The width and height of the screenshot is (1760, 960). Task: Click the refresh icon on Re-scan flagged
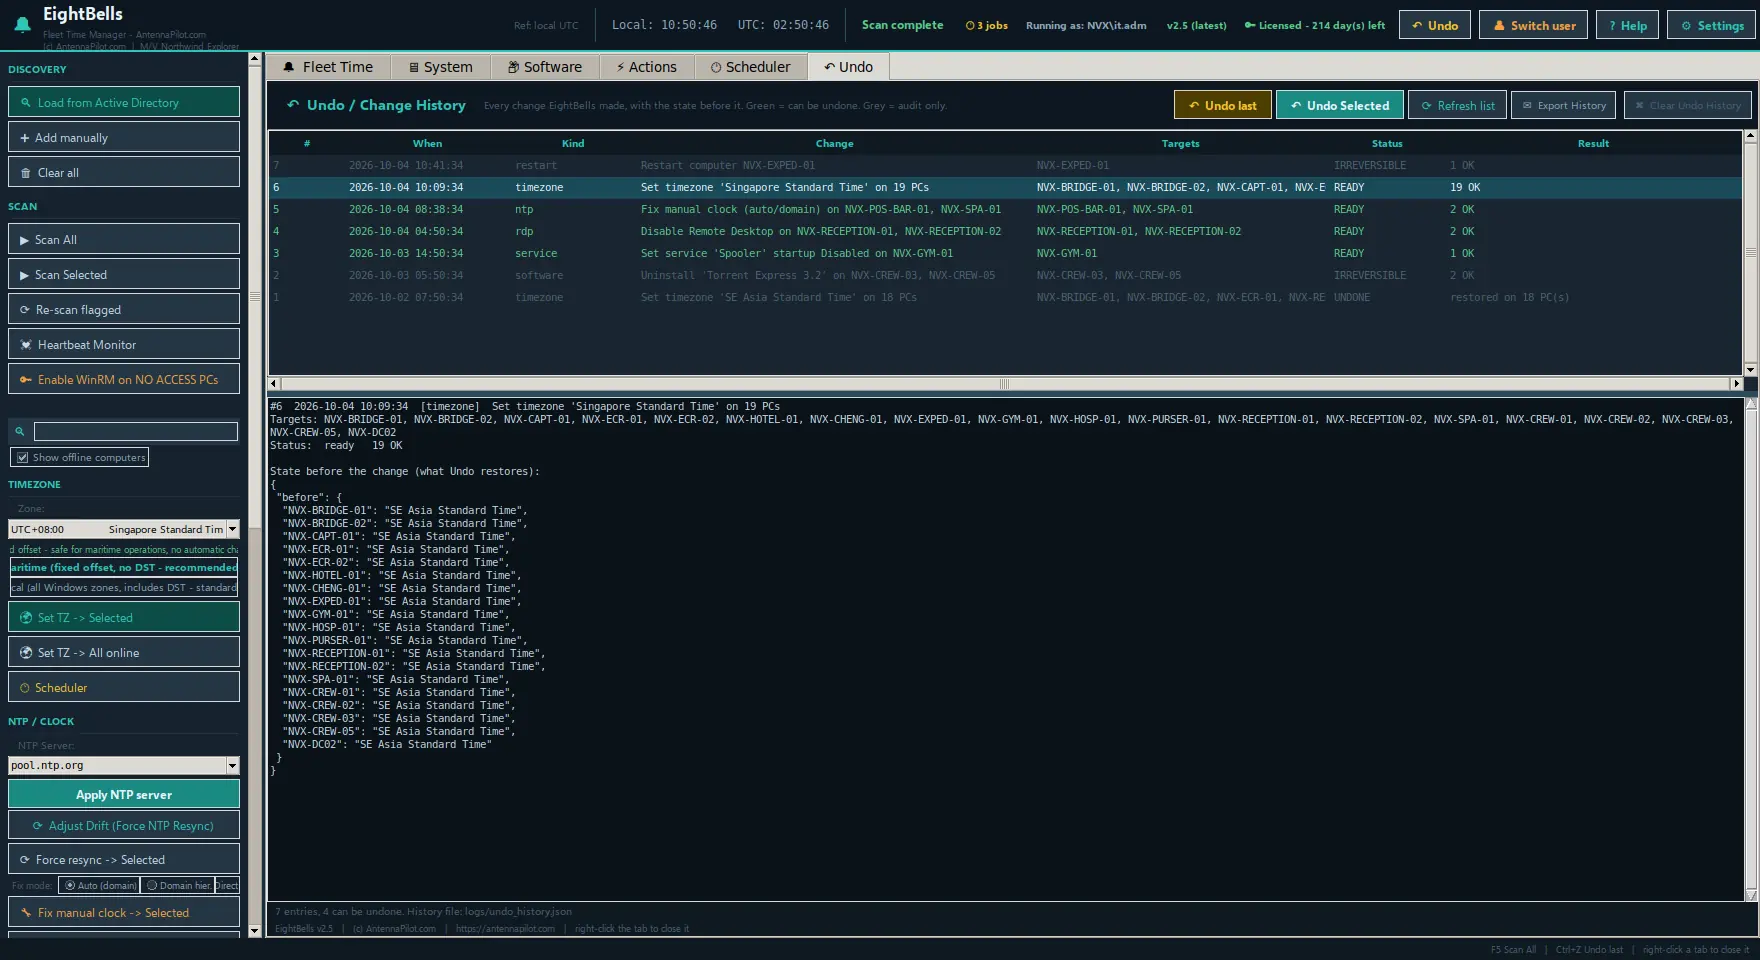(x=25, y=310)
